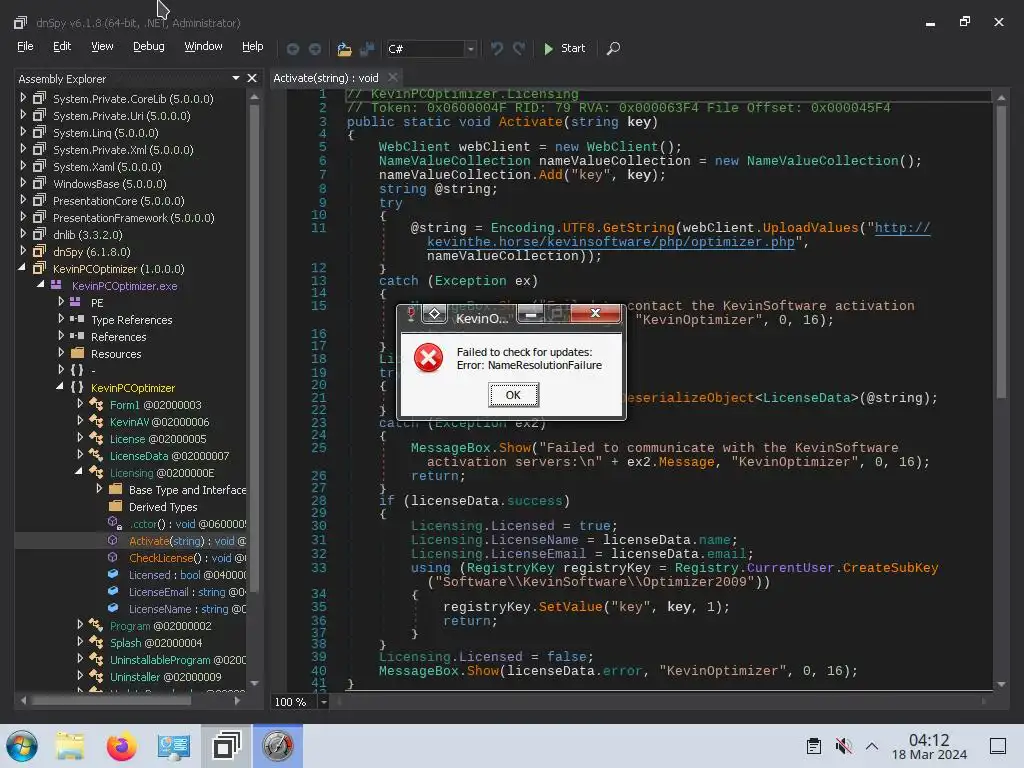The width and height of the screenshot is (1024, 768).
Task: Select the Splash class in tree
Action: [x=155, y=643]
